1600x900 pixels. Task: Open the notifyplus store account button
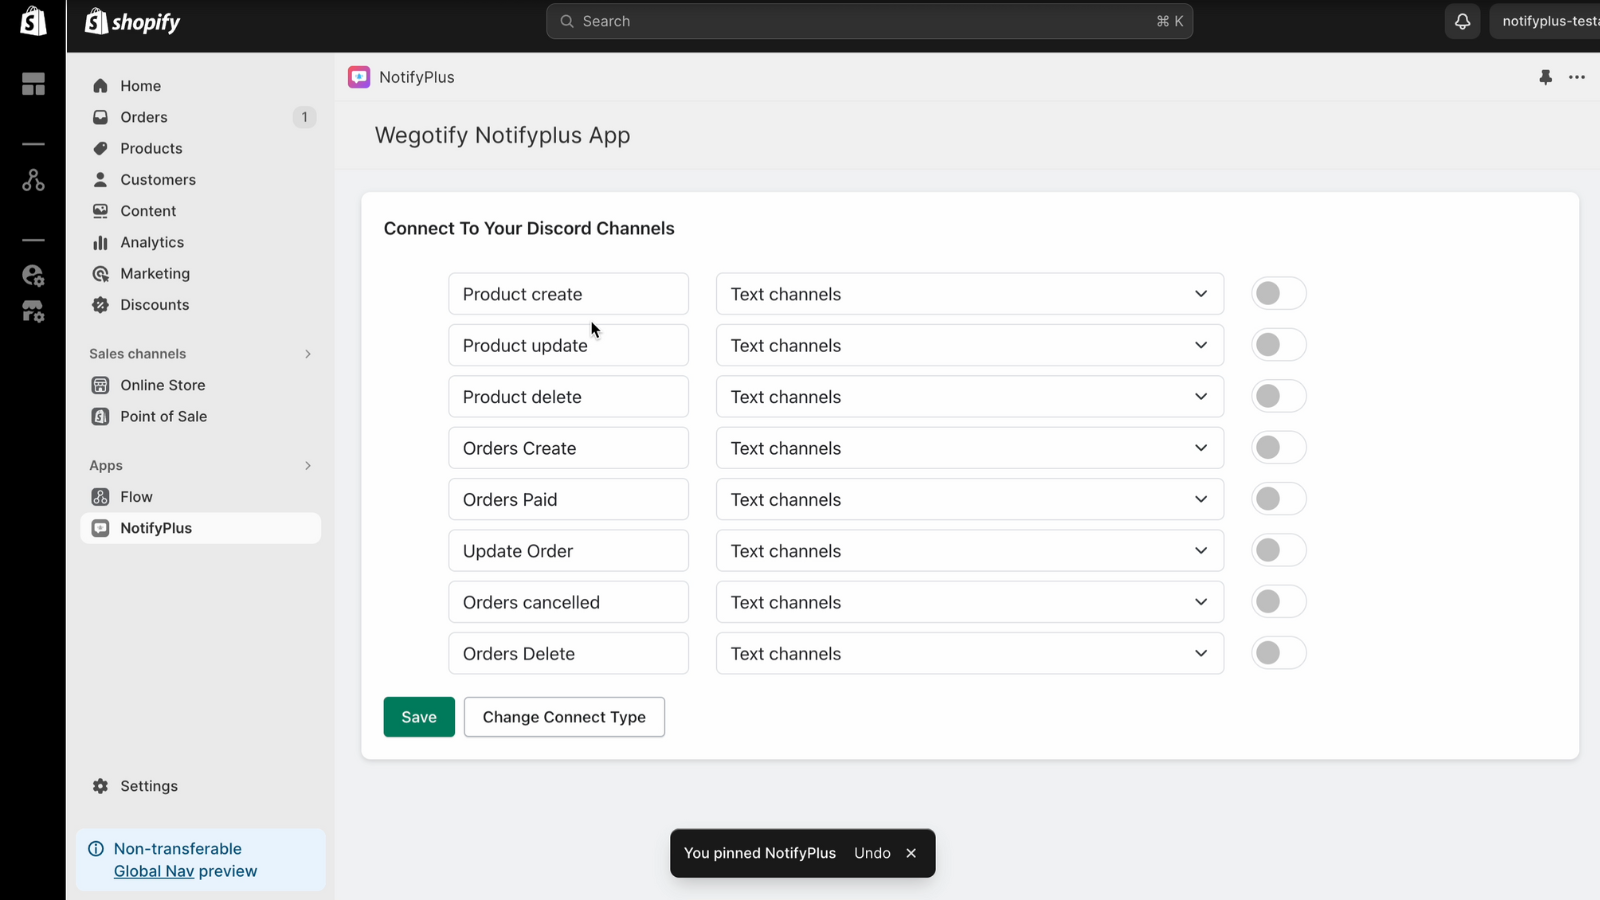click(1545, 21)
